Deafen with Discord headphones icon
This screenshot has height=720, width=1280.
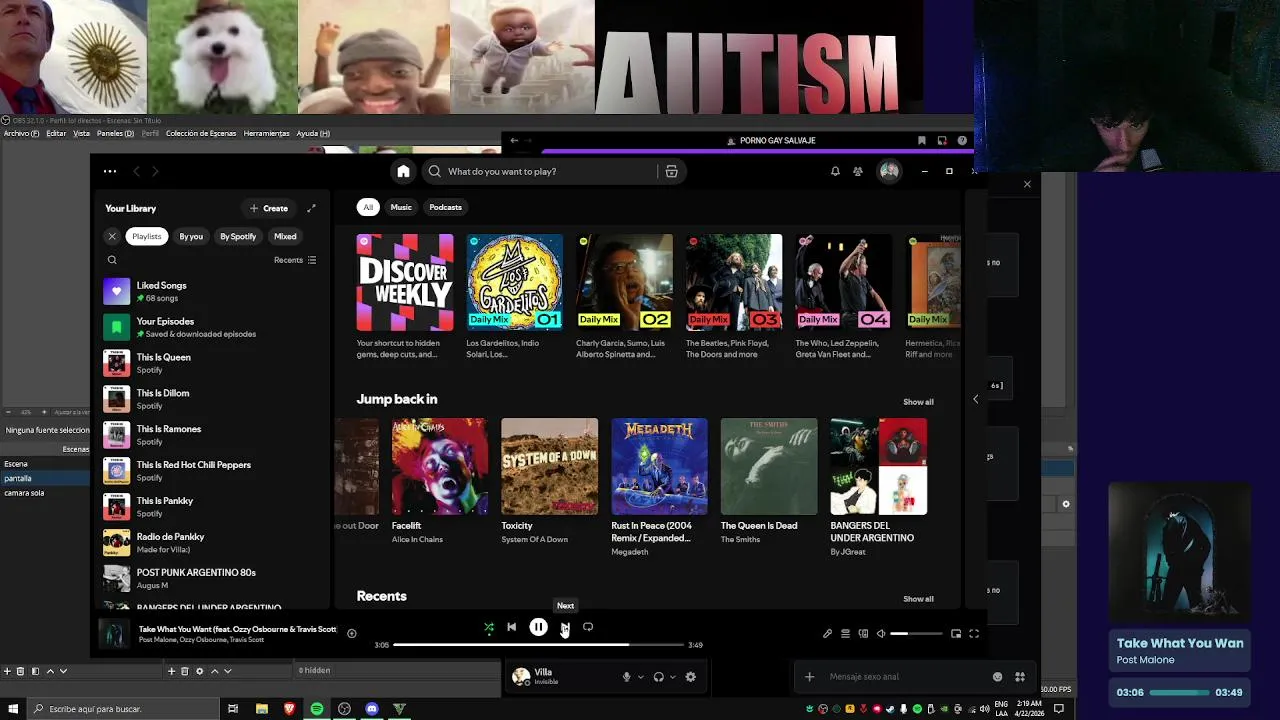click(659, 677)
